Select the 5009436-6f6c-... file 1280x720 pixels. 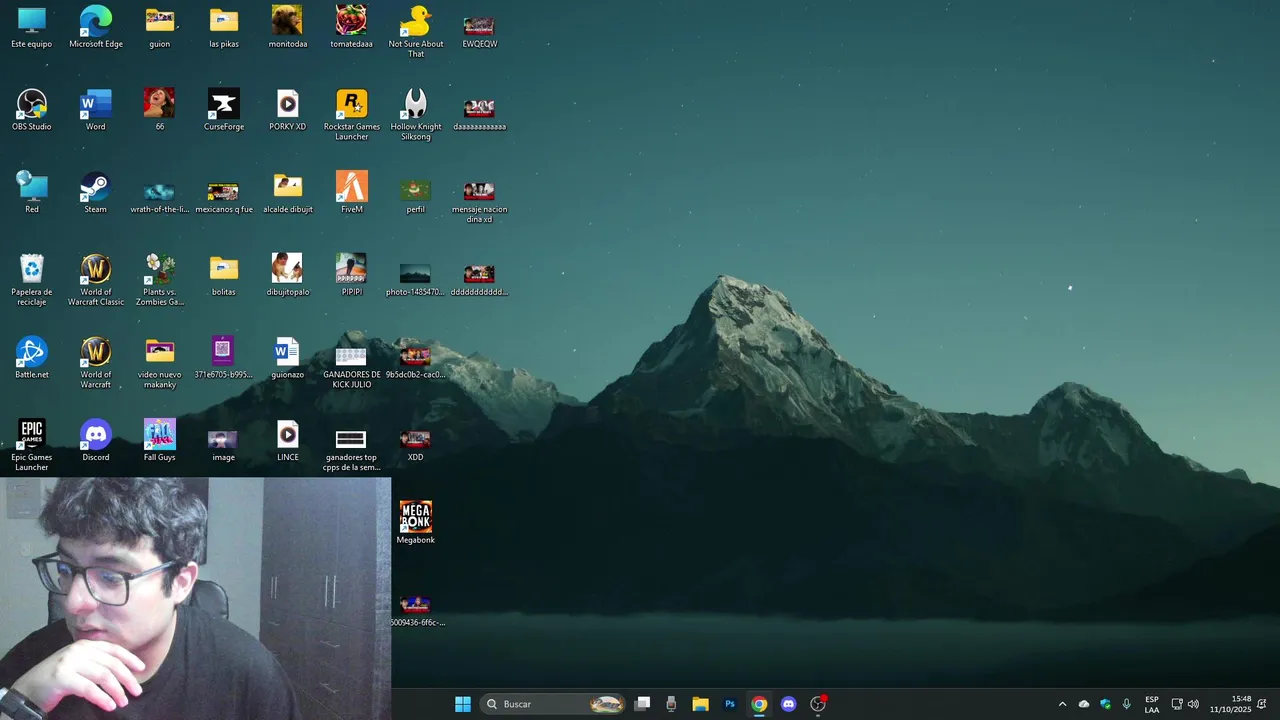coord(416,611)
